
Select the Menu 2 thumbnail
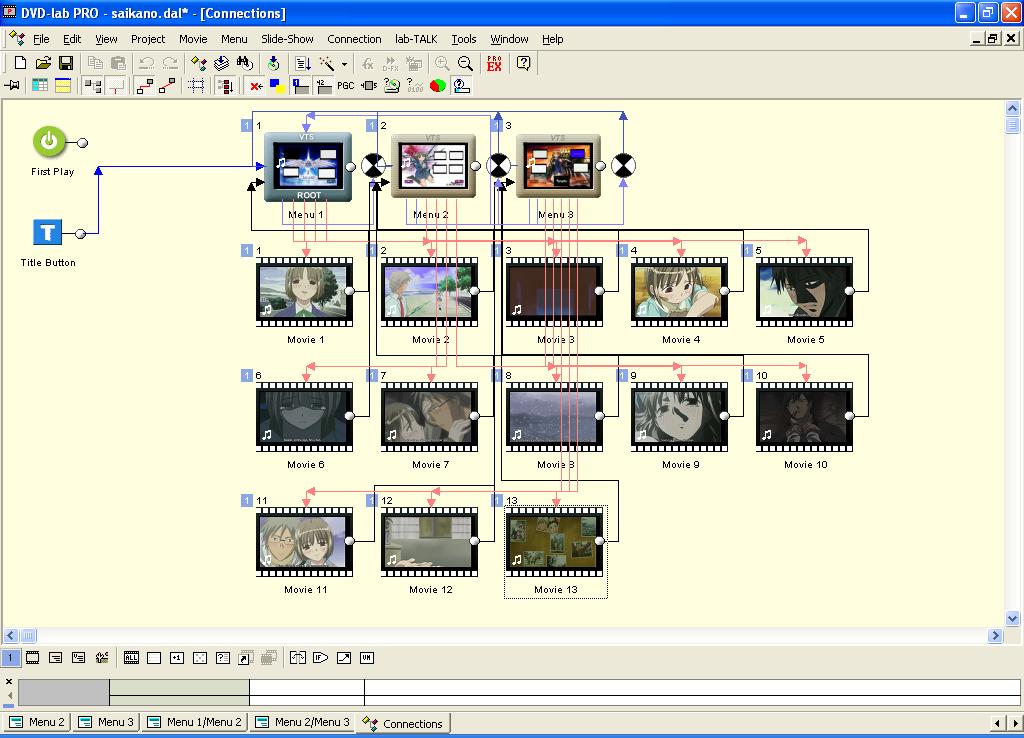(x=433, y=166)
